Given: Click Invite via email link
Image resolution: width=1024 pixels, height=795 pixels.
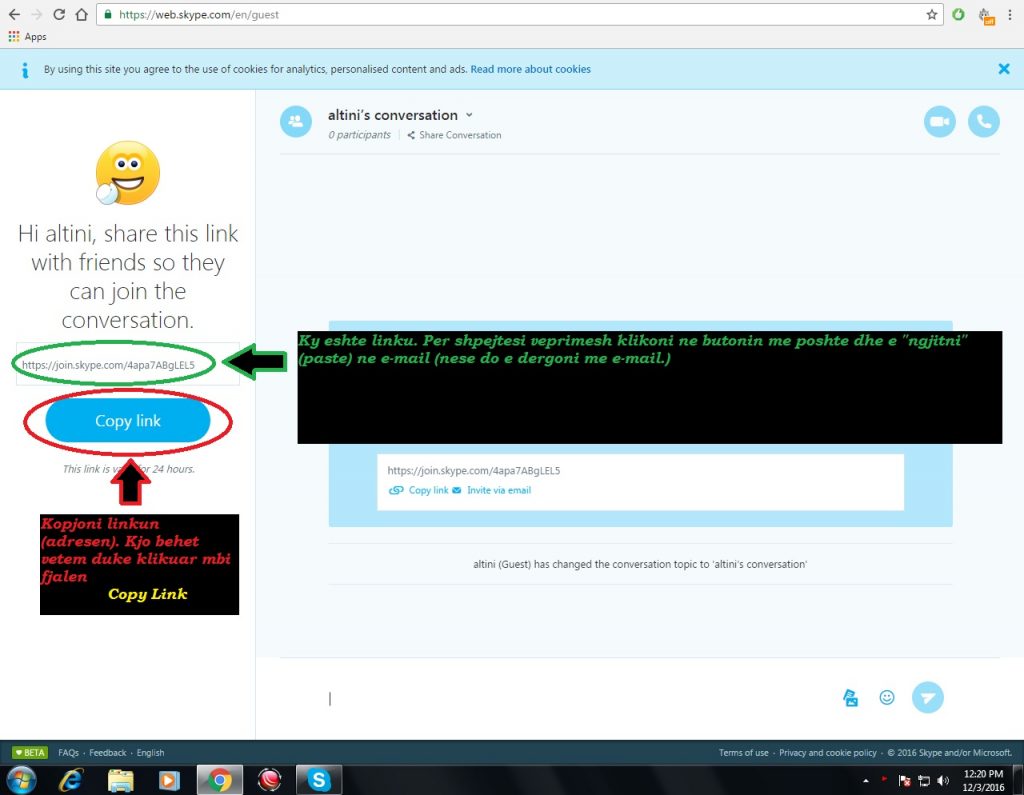Looking at the screenshot, I should pos(492,490).
